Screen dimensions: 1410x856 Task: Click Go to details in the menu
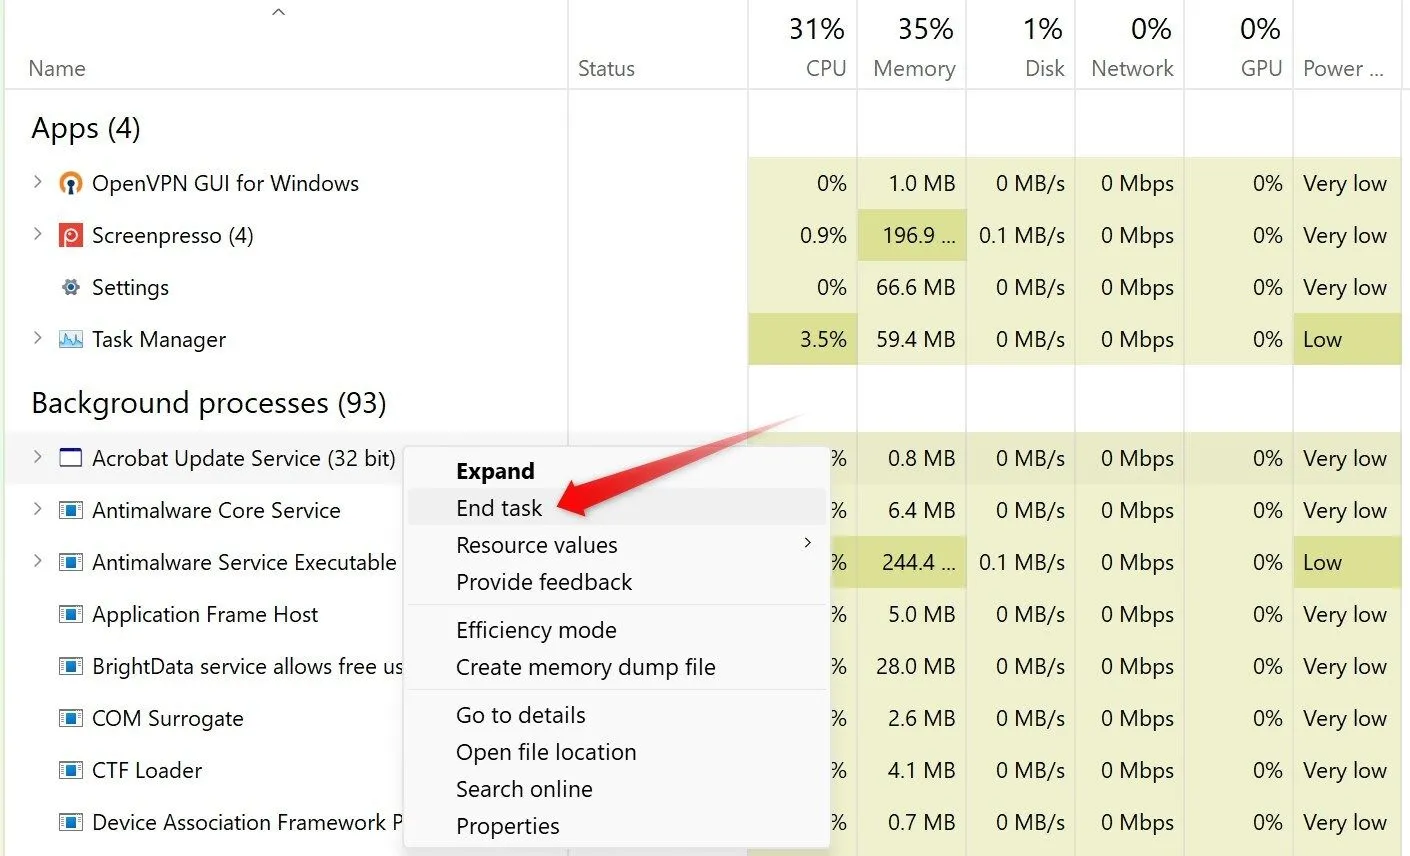[x=521, y=715]
